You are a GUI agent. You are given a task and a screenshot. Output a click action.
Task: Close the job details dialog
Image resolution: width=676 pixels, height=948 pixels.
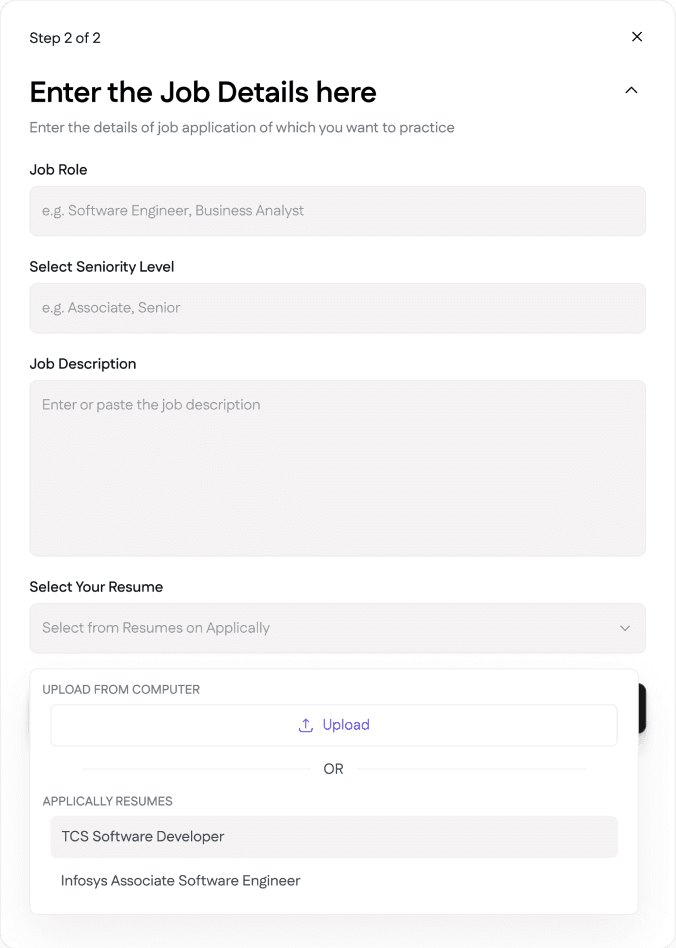[x=637, y=37]
